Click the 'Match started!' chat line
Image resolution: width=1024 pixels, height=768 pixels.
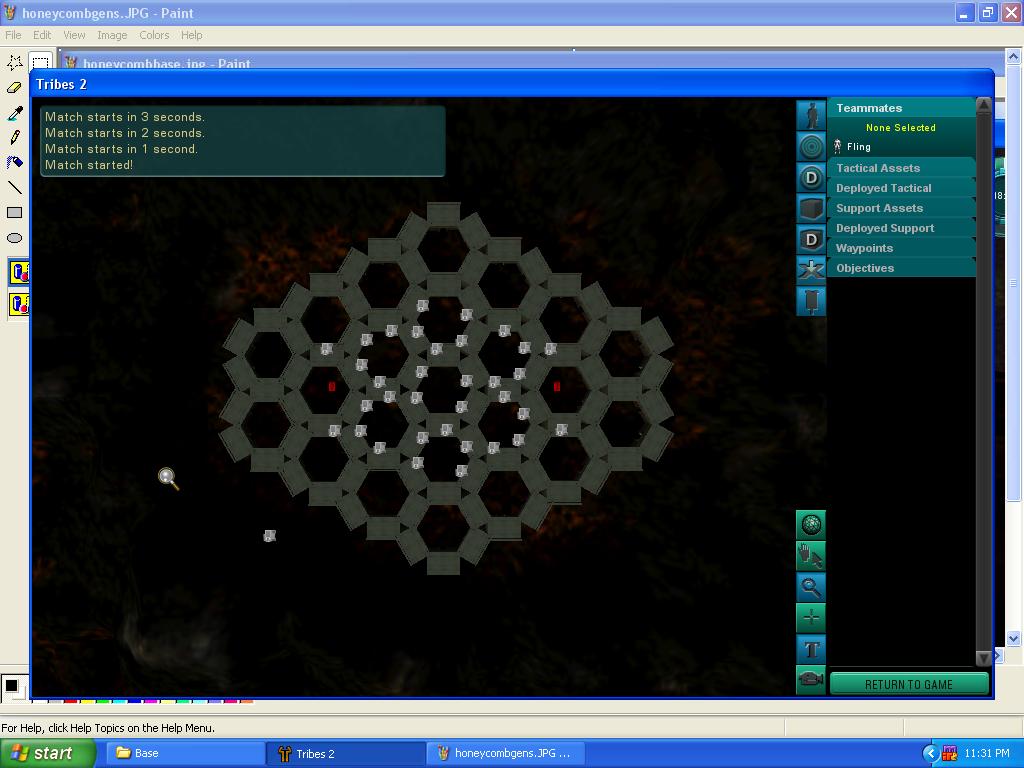pyautogui.click(x=89, y=165)
